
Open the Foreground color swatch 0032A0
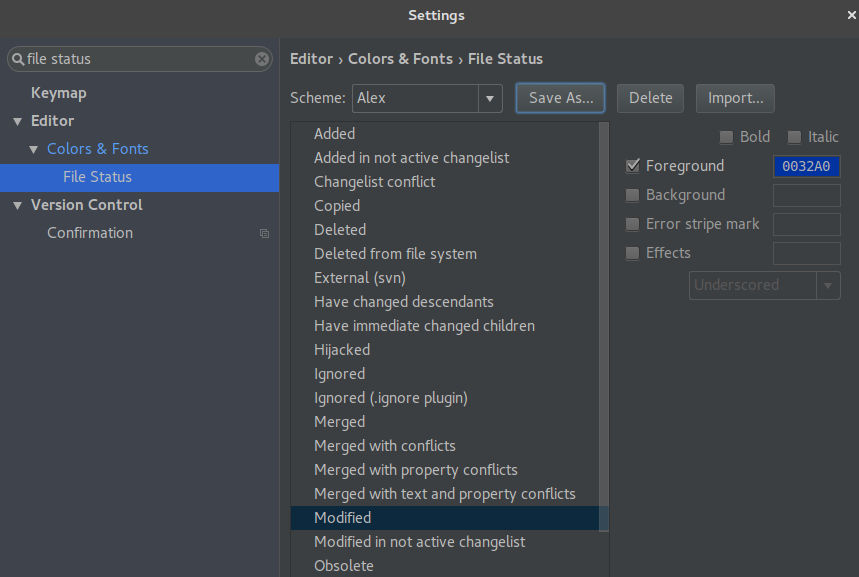tap(806, 167)
